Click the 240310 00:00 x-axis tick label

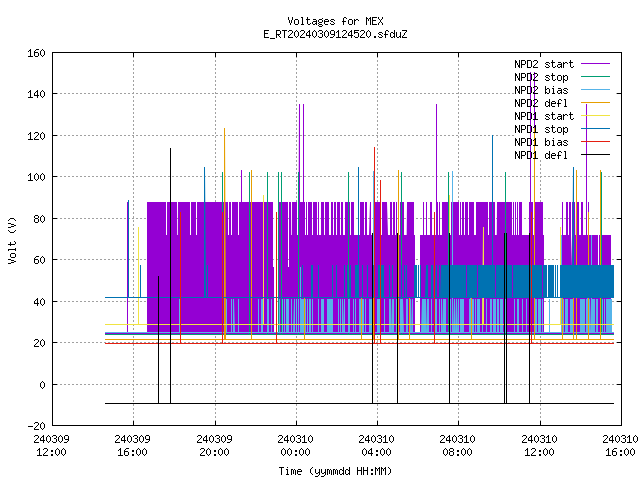tap(296, 446)
